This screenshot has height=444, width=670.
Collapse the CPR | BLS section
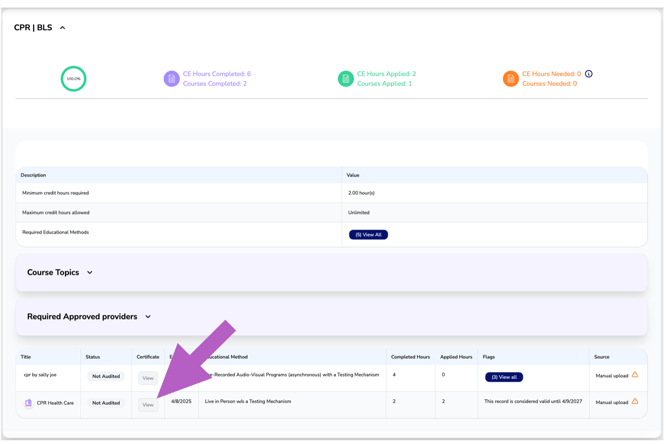pos(62,28)
